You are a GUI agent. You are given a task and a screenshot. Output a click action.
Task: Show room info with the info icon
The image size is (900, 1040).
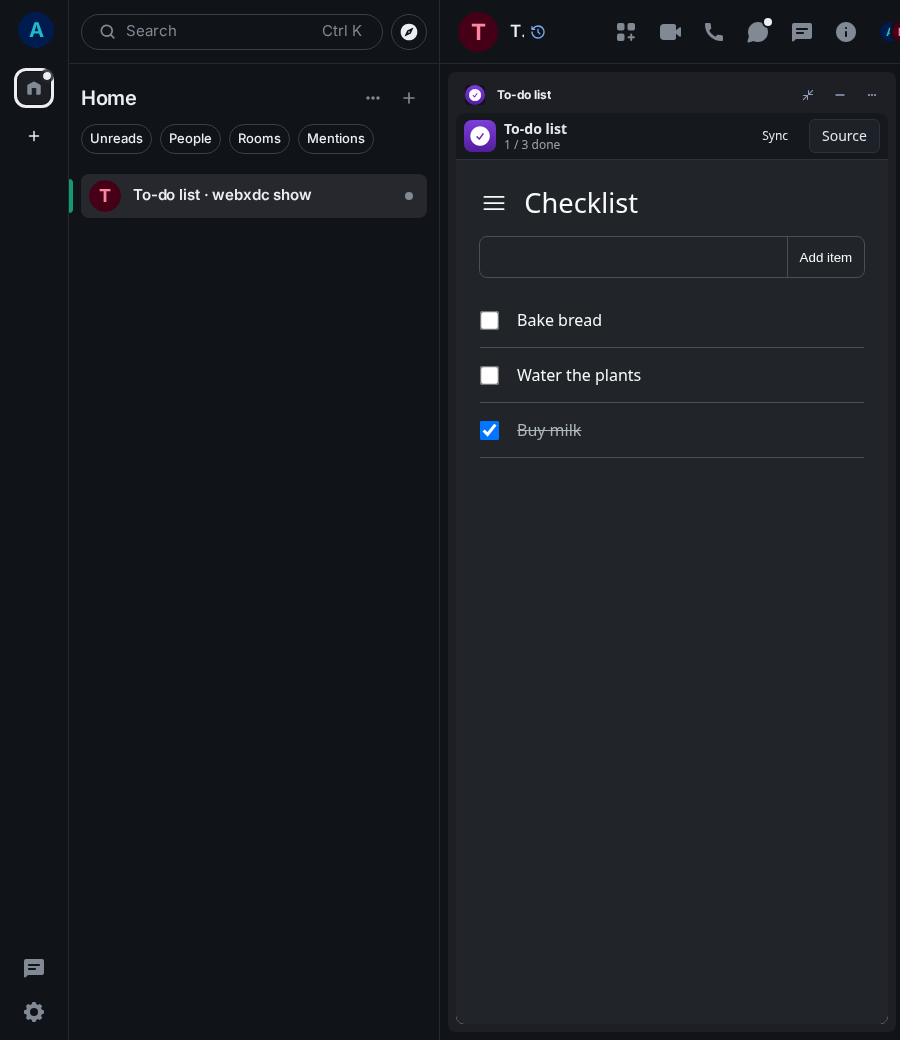tap(846, 32)
